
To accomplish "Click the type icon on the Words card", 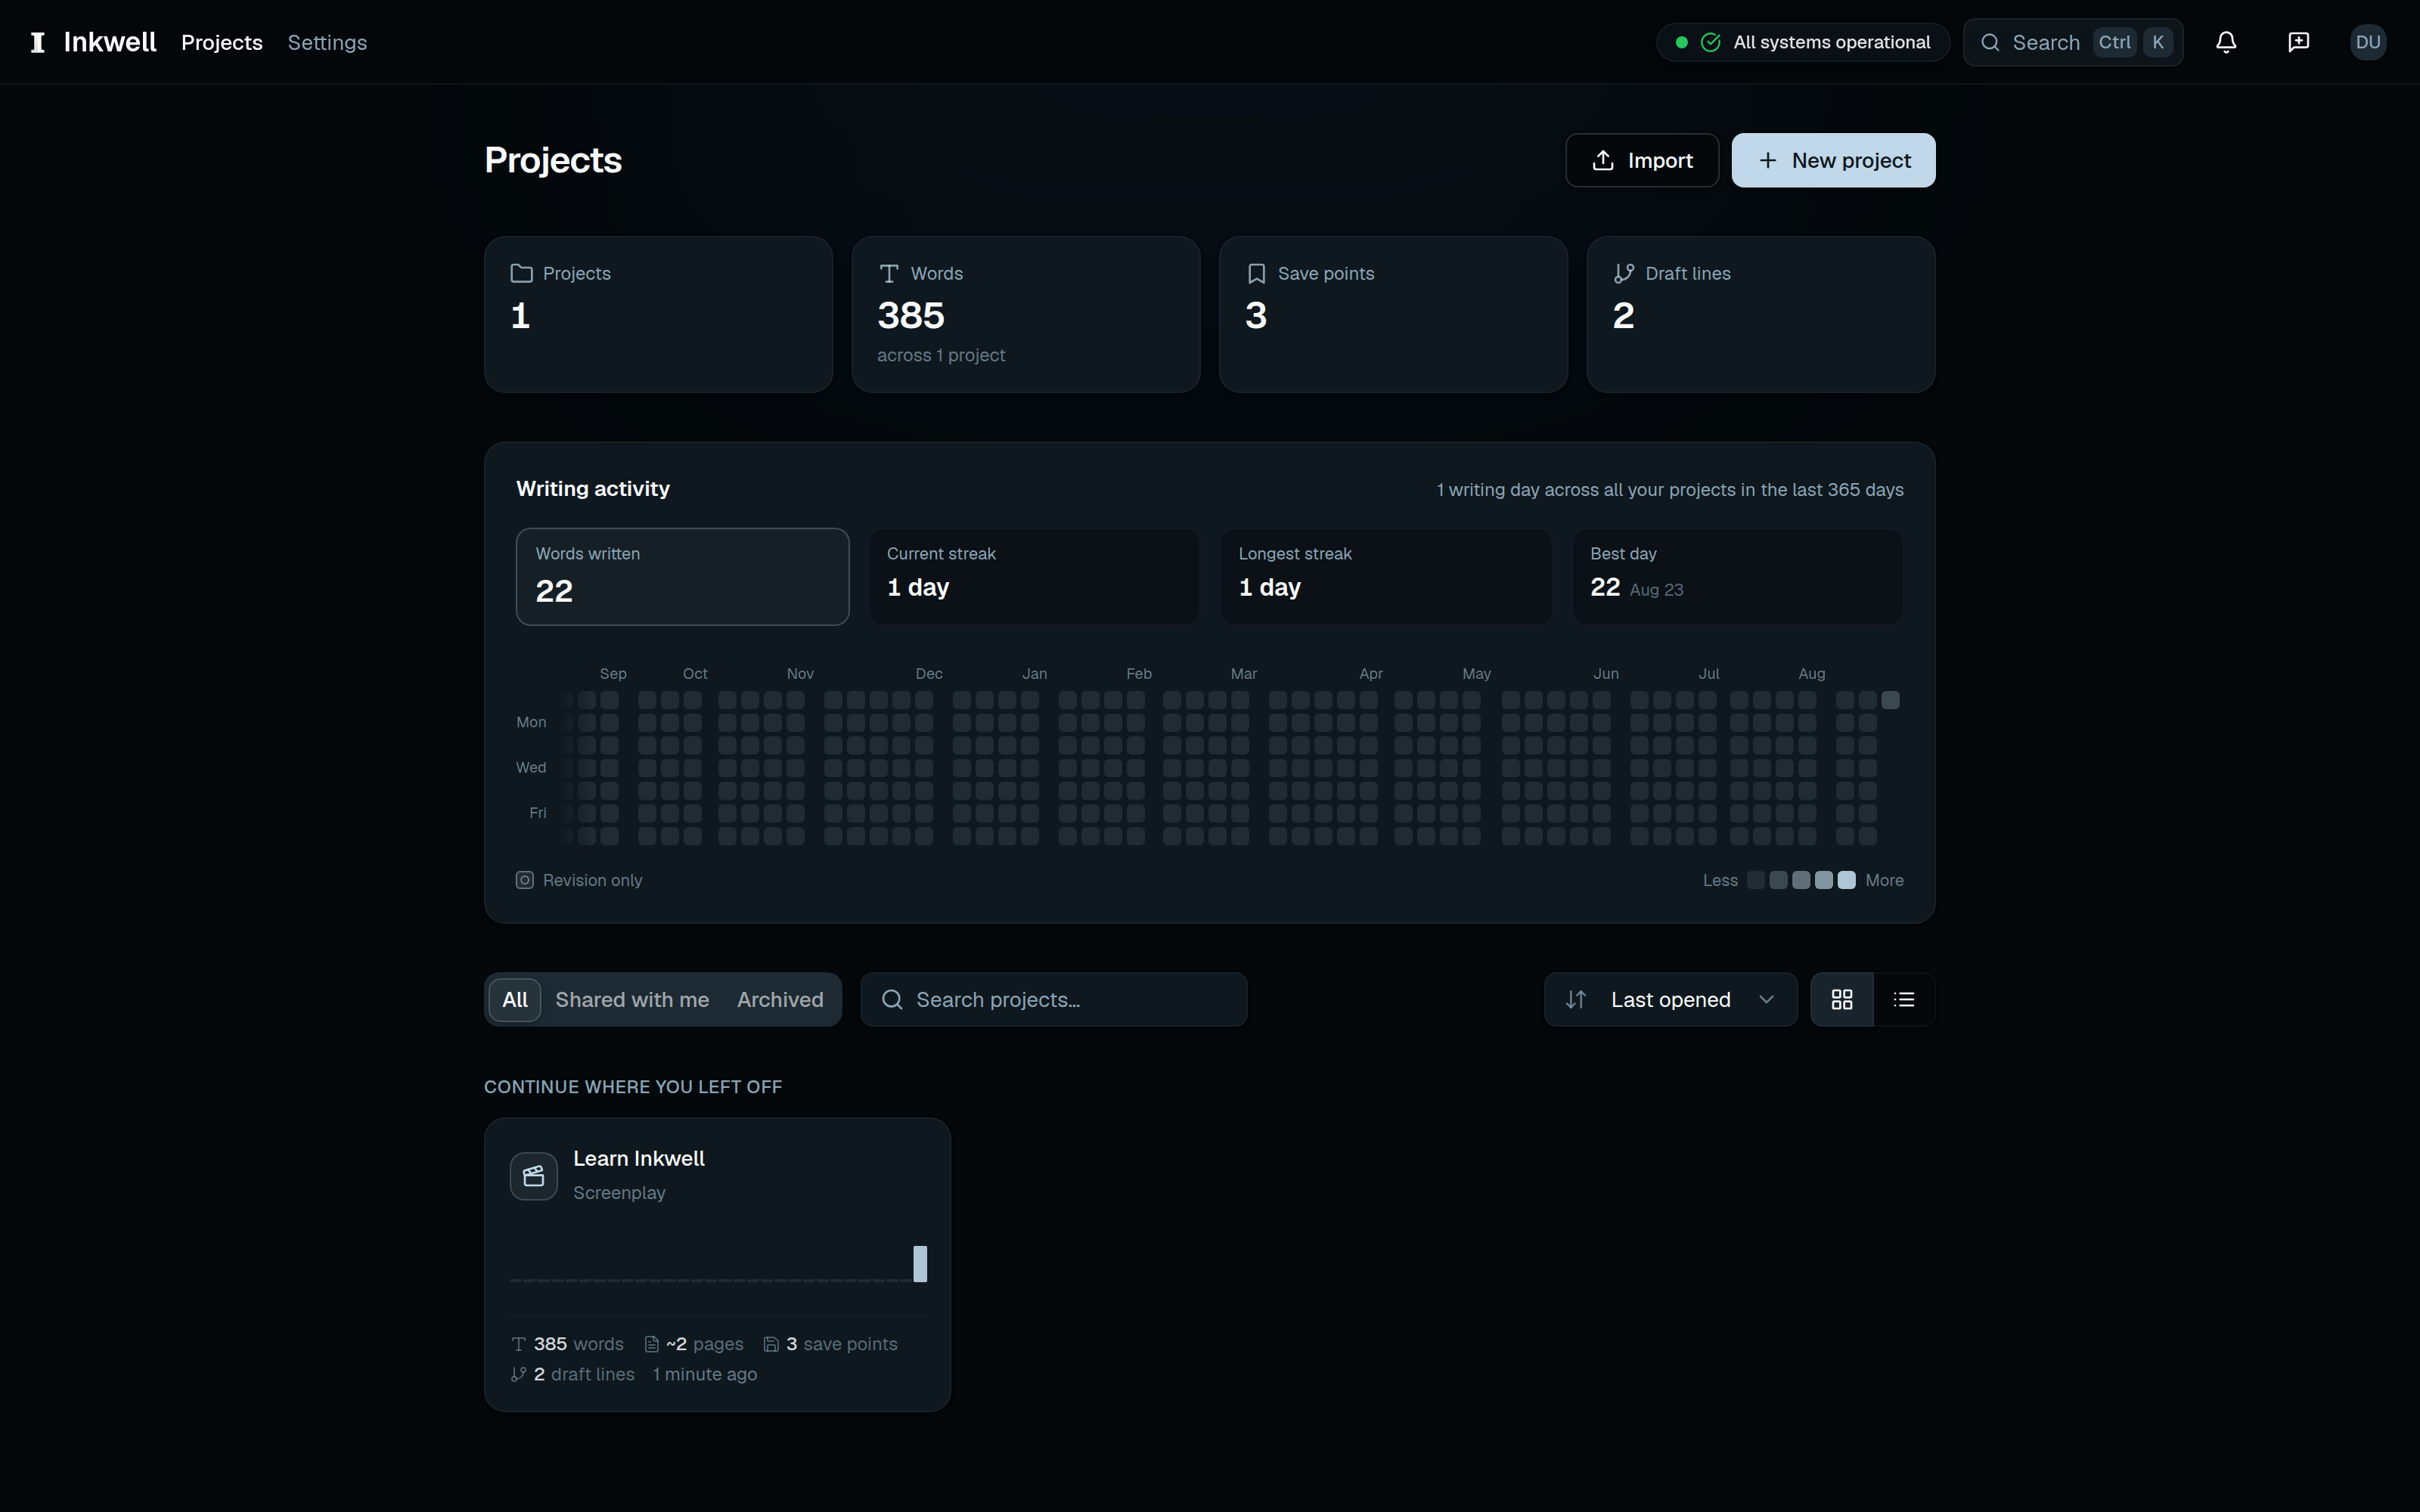I will [888, 273].
